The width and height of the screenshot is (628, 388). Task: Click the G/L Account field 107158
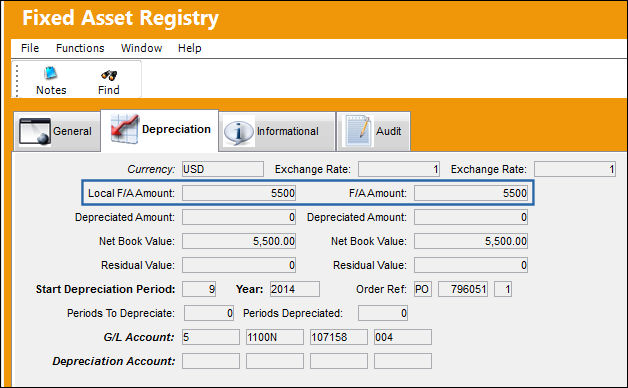[x=339, y=337]
